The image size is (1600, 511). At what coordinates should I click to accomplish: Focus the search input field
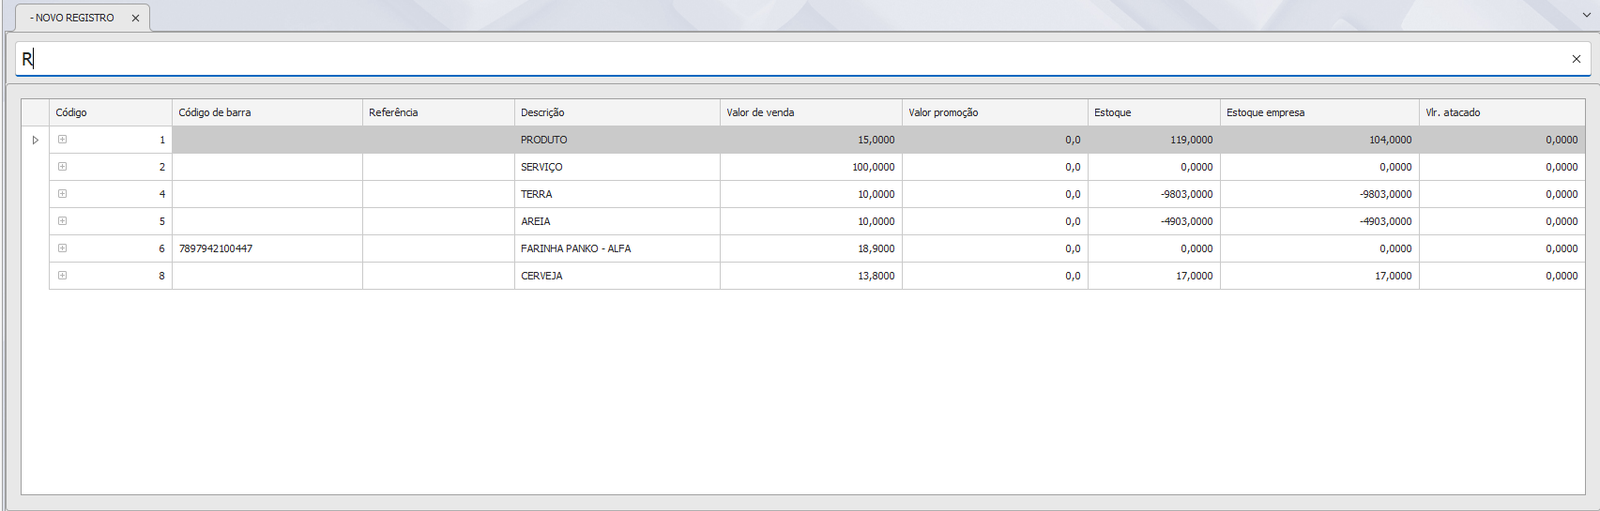[790, 59]
